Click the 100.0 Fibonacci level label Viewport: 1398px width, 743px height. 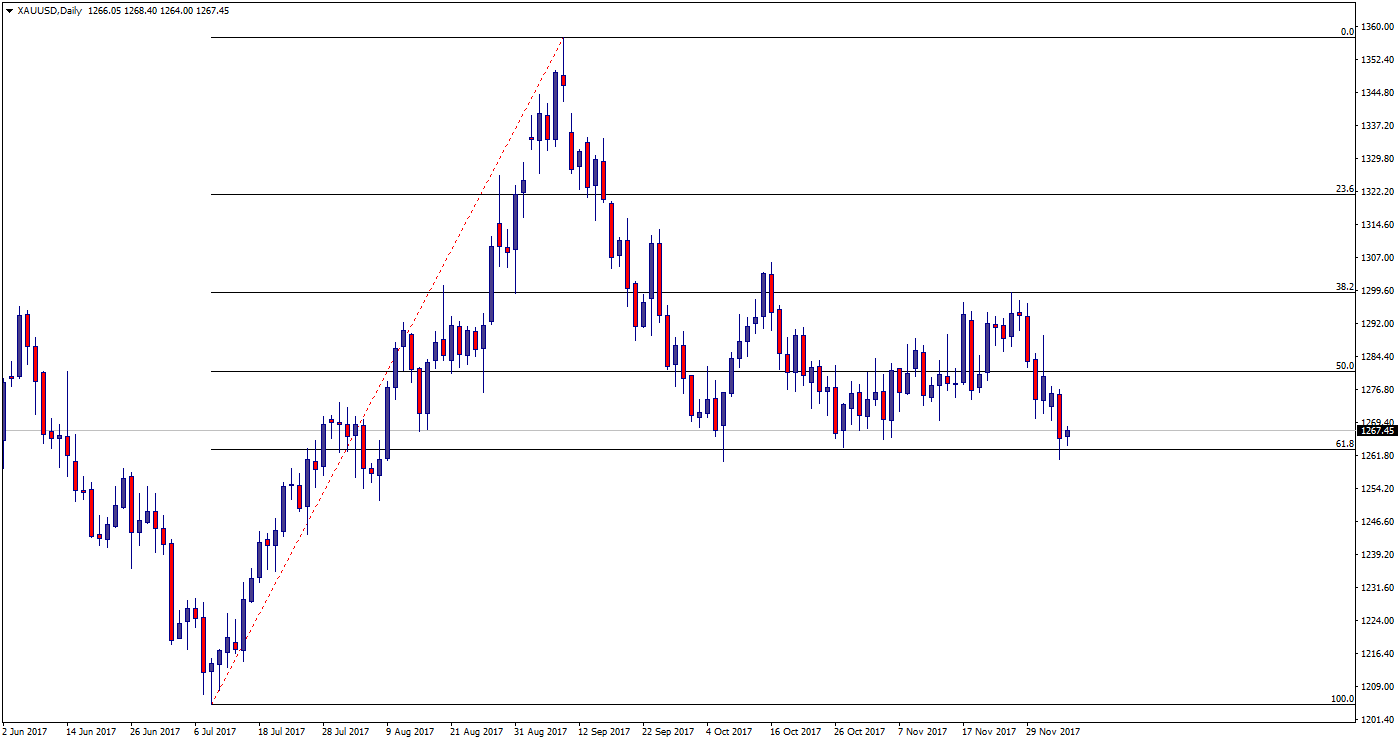tap(1342, 698)
